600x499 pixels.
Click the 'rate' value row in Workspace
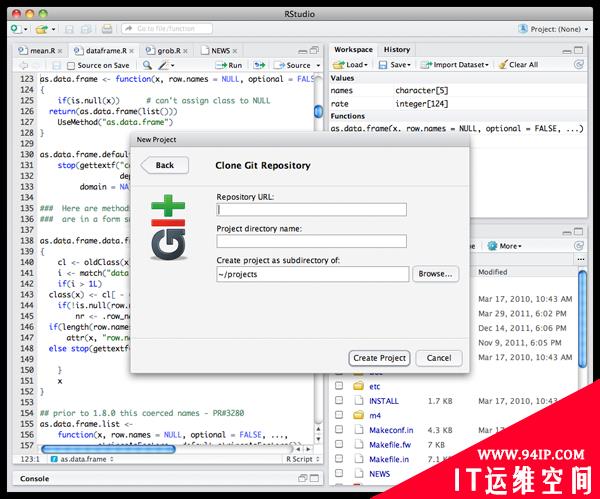pos(458,104)
